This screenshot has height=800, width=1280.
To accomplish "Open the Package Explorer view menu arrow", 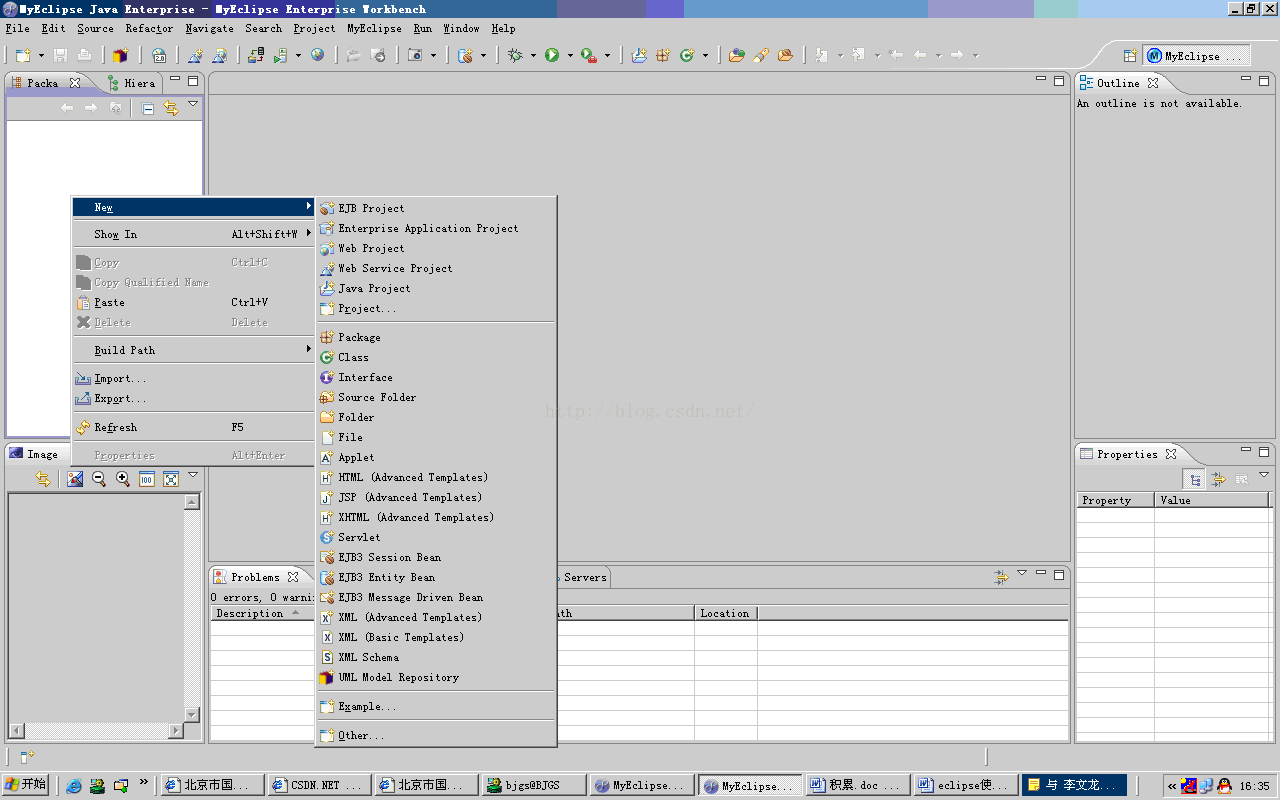I will [x=193, y=104].
